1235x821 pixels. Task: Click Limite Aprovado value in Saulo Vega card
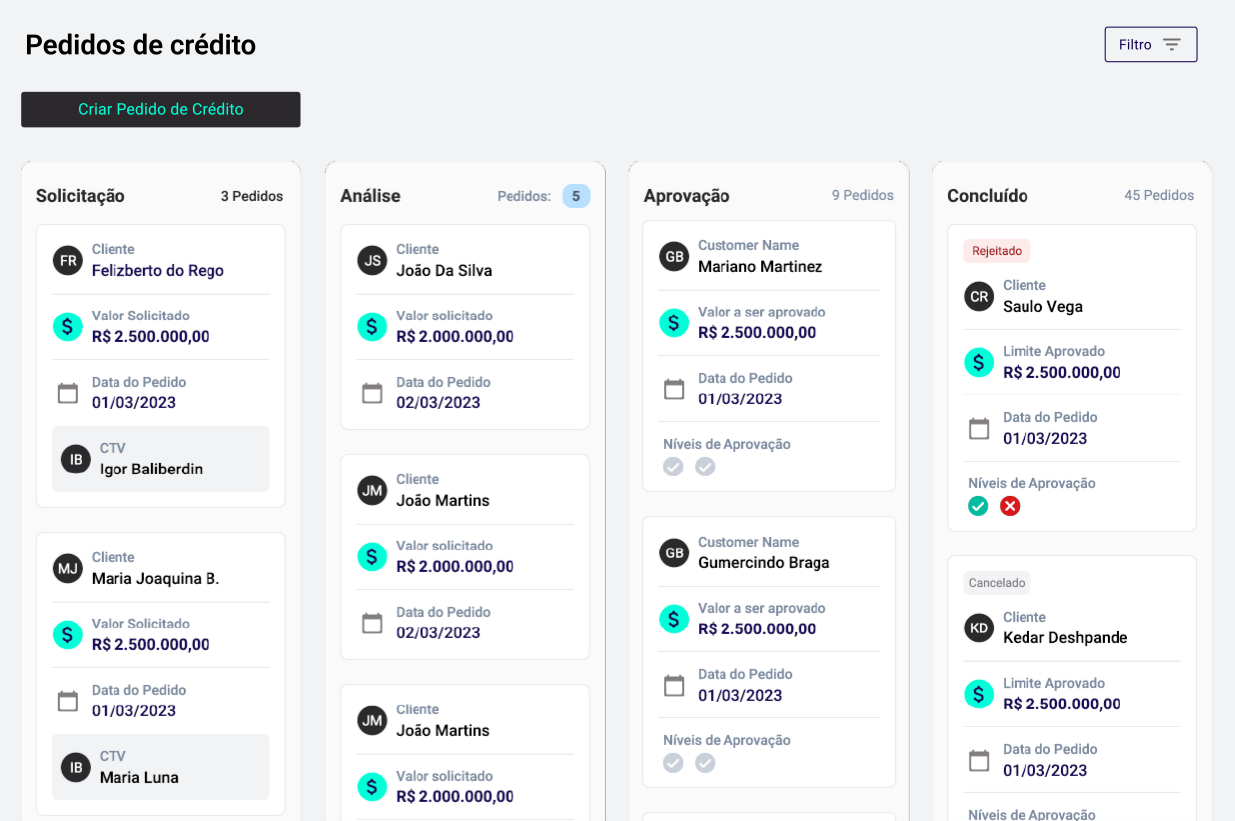(x=1062, y=373)
